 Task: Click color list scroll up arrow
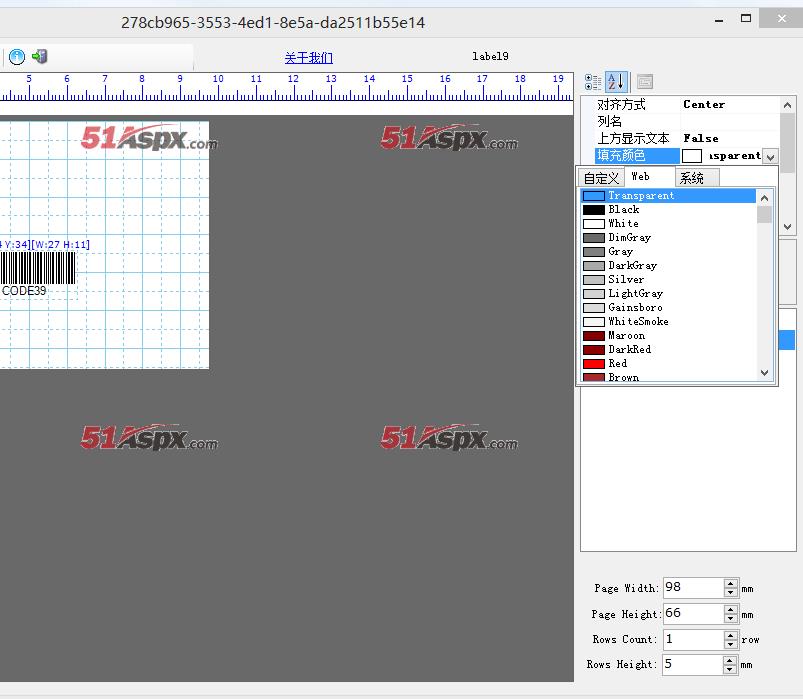[765, 198]
